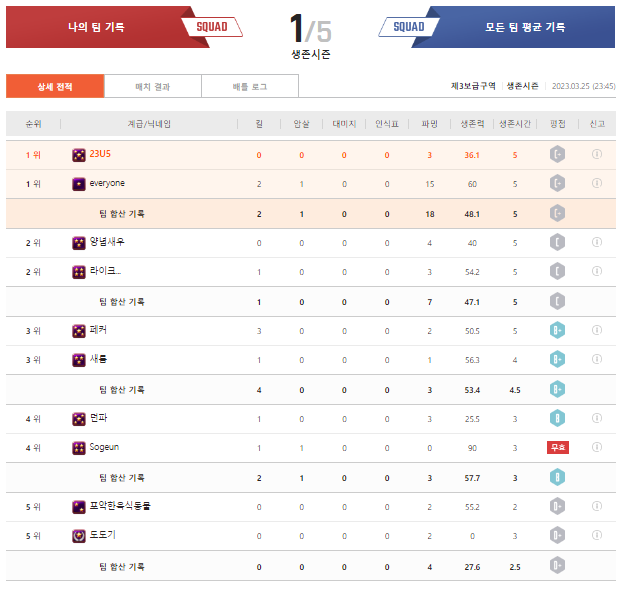This screenshot has height=589, width=622.
Task: Click the report icon in the 도도기 row
Action: coord(597,536)
